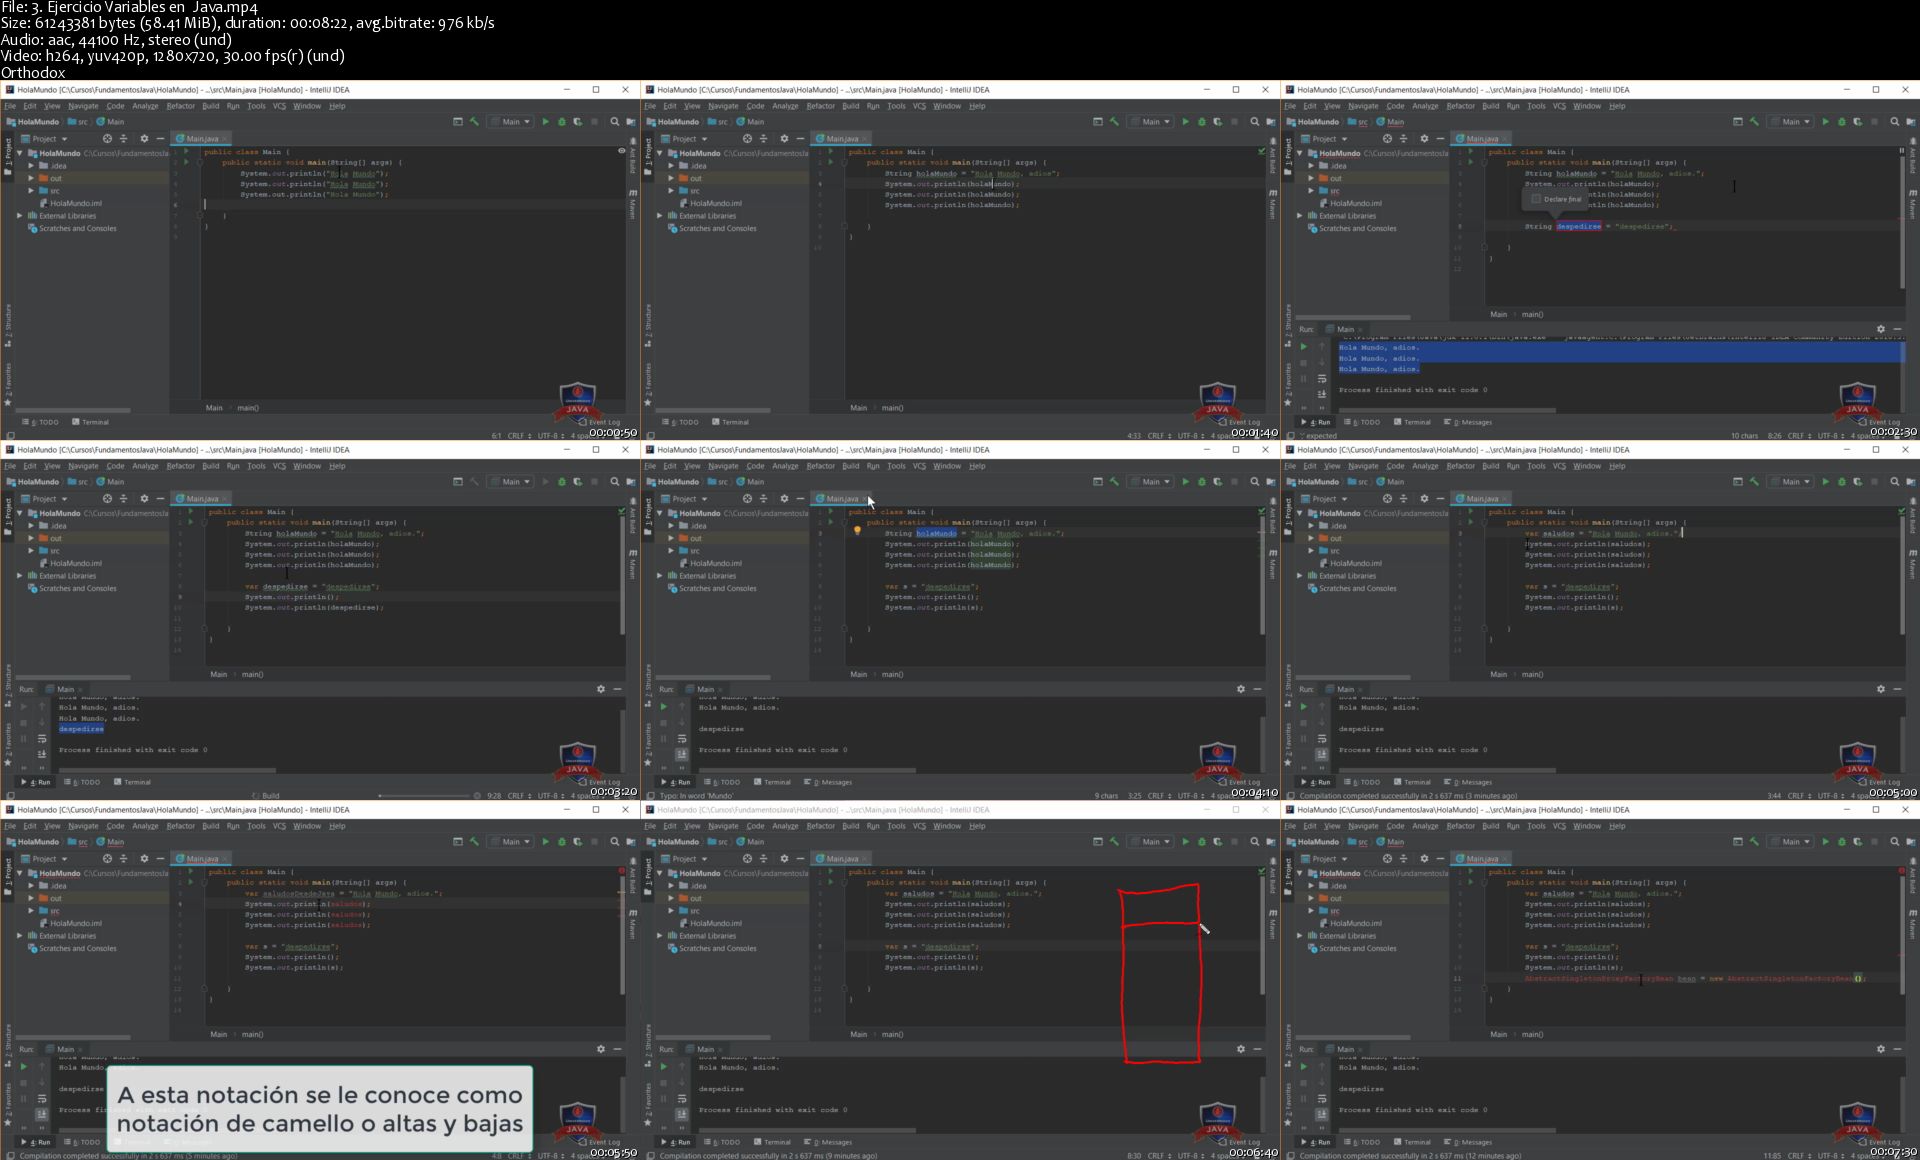This screenshot has height=1160, width=1920.
Task: Check the Declare final checkbox popup
Action: click(x=1537, y=199)
